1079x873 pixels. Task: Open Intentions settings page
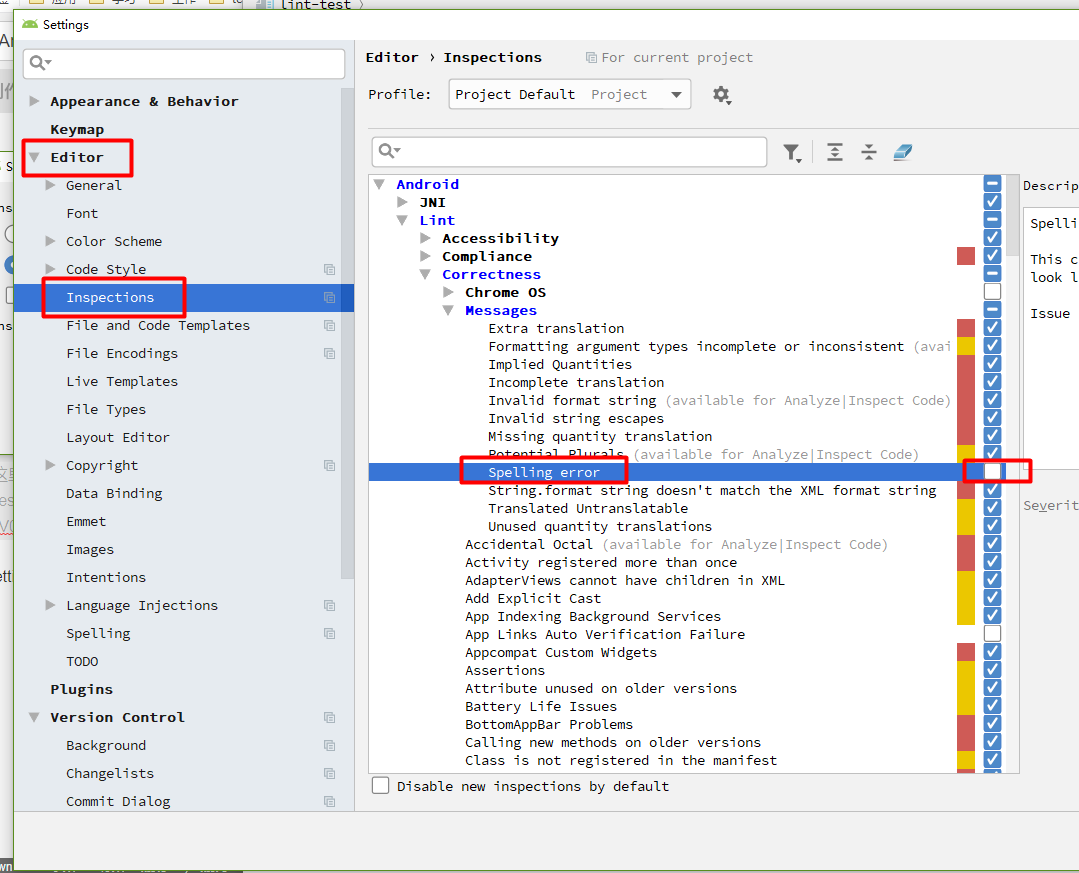[106, 577]
